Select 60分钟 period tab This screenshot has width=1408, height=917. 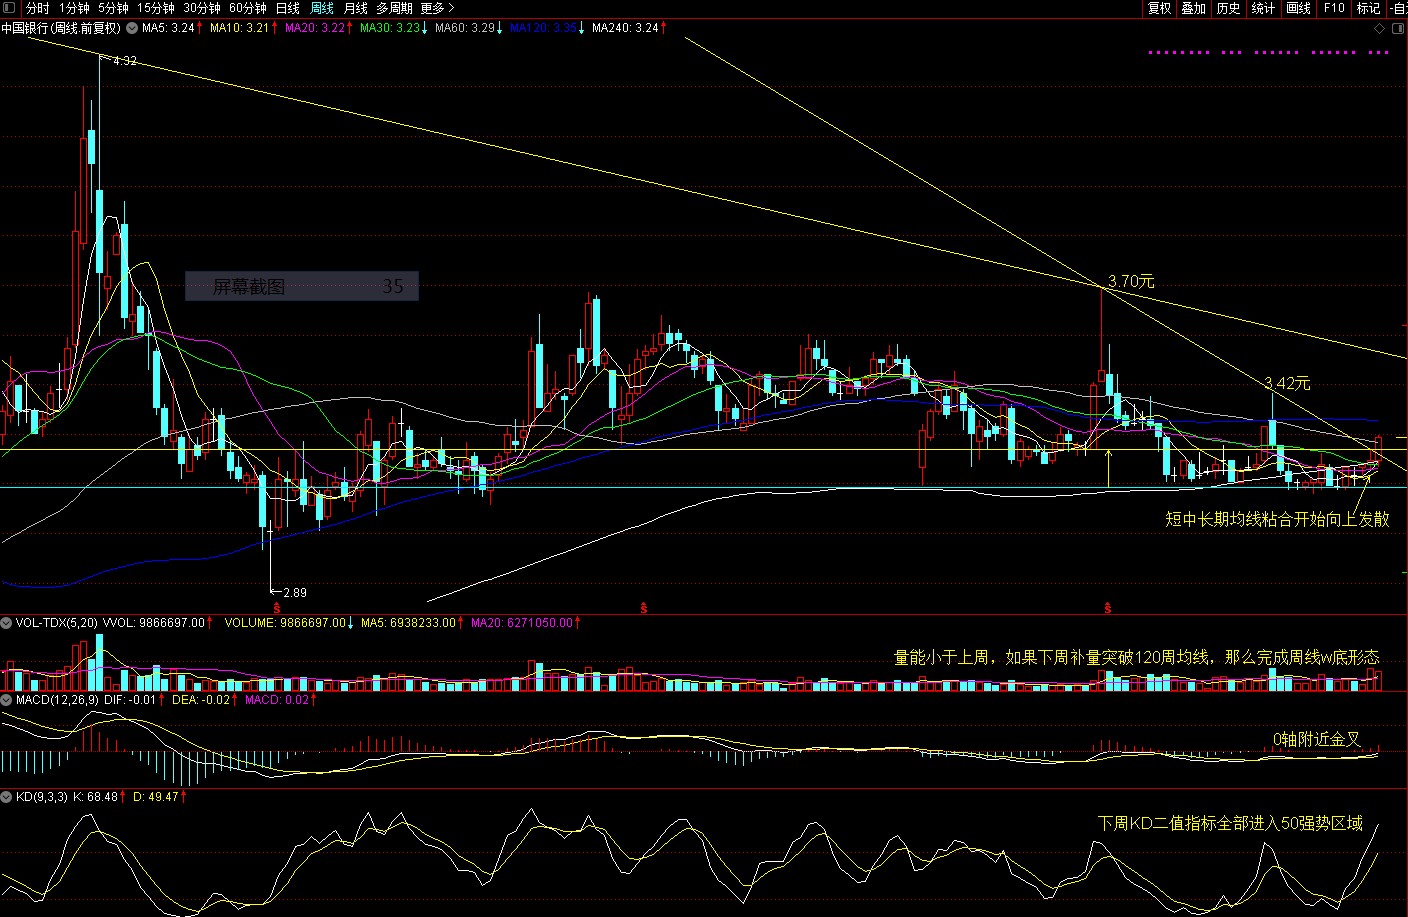(x=248, y=8)
